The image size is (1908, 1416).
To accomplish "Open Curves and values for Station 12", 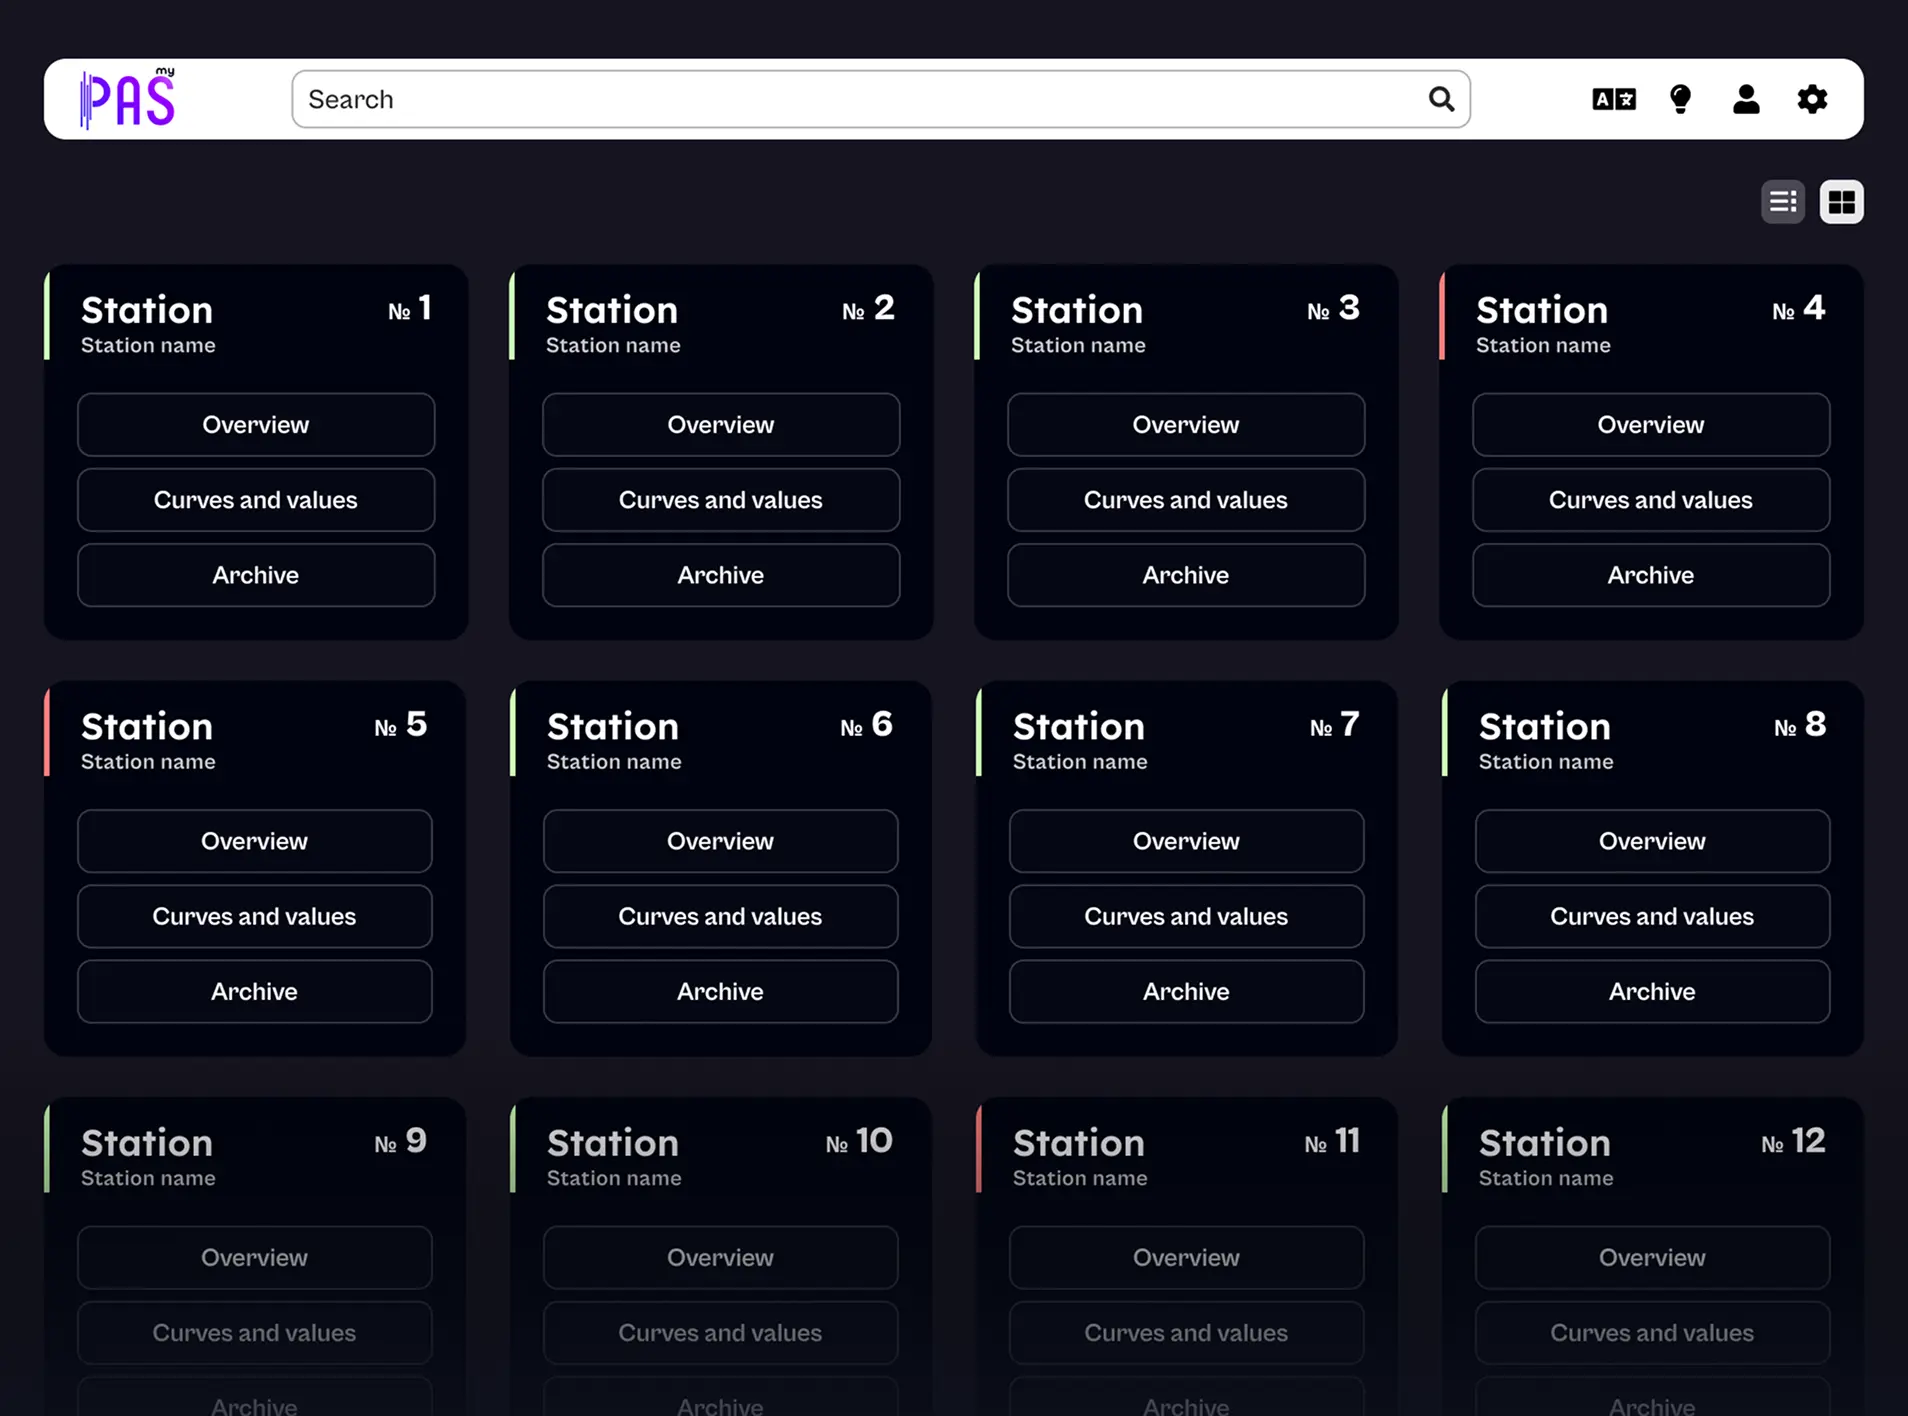I will click(1653, 1332).
